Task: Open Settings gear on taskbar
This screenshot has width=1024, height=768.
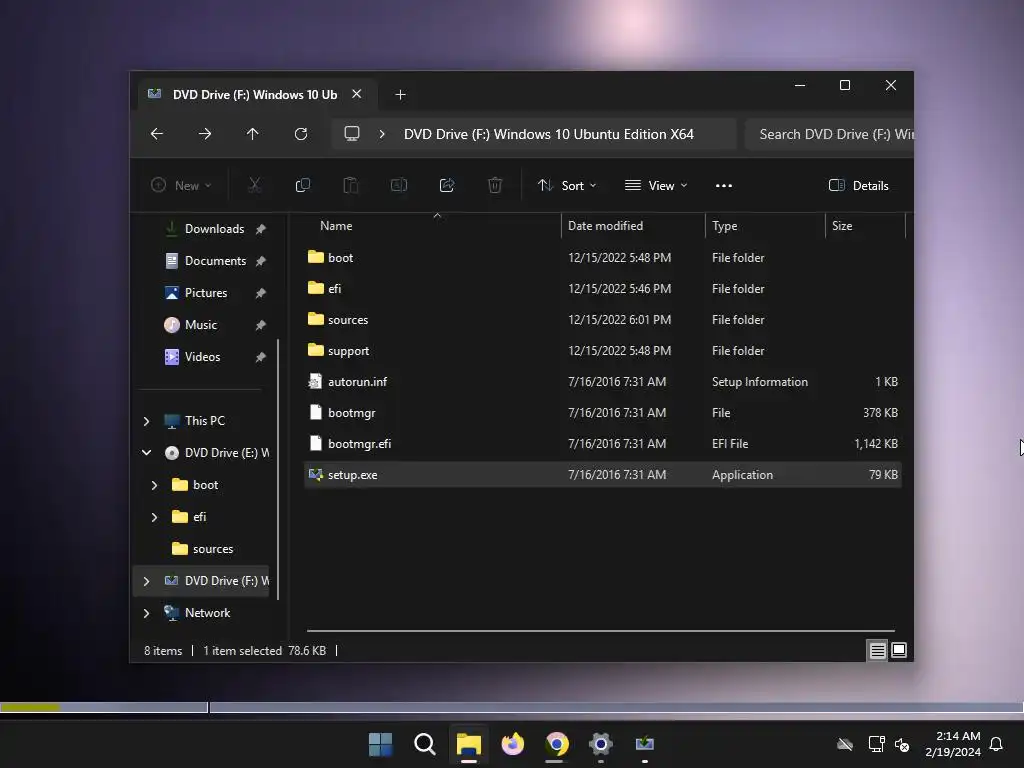Action: pyautogui.click(x=601, y=744)
